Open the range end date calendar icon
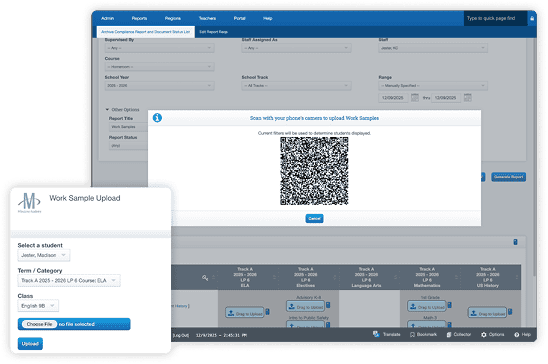Image resolution: width=548 pixels, height=364 pixels. click(467, 97)
